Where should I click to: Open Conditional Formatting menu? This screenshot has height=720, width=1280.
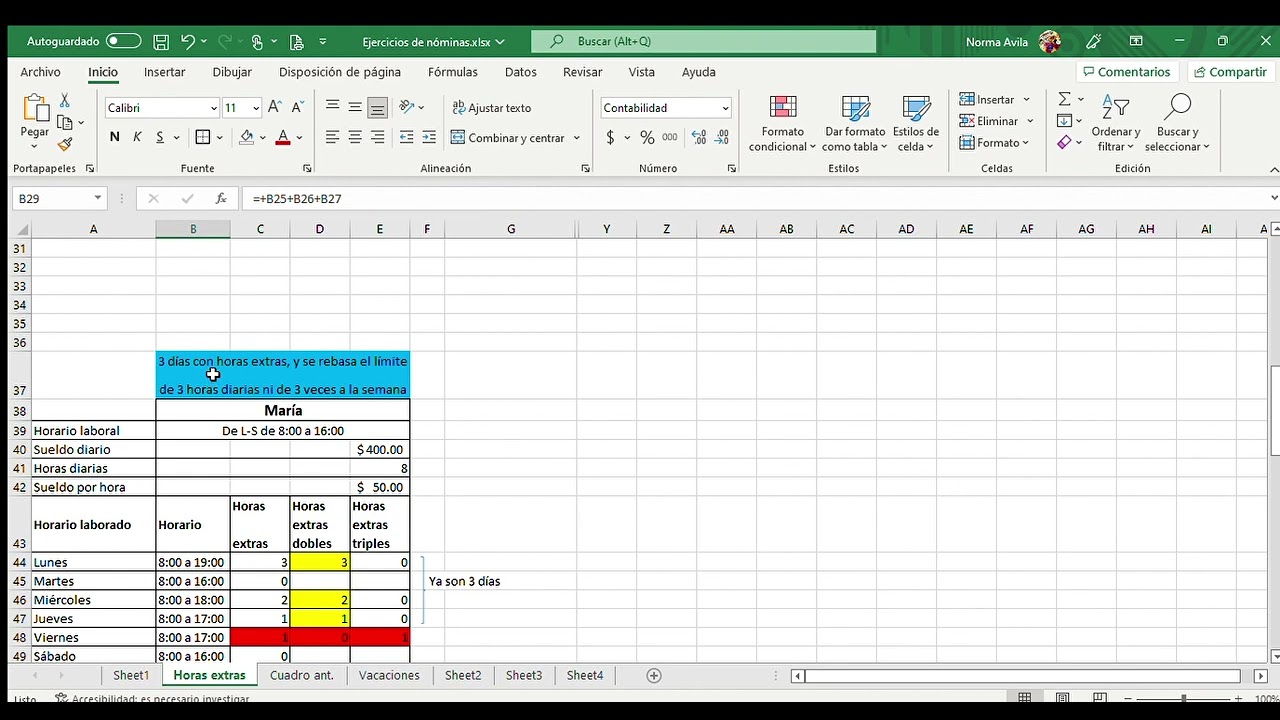[x=783, y=125]
